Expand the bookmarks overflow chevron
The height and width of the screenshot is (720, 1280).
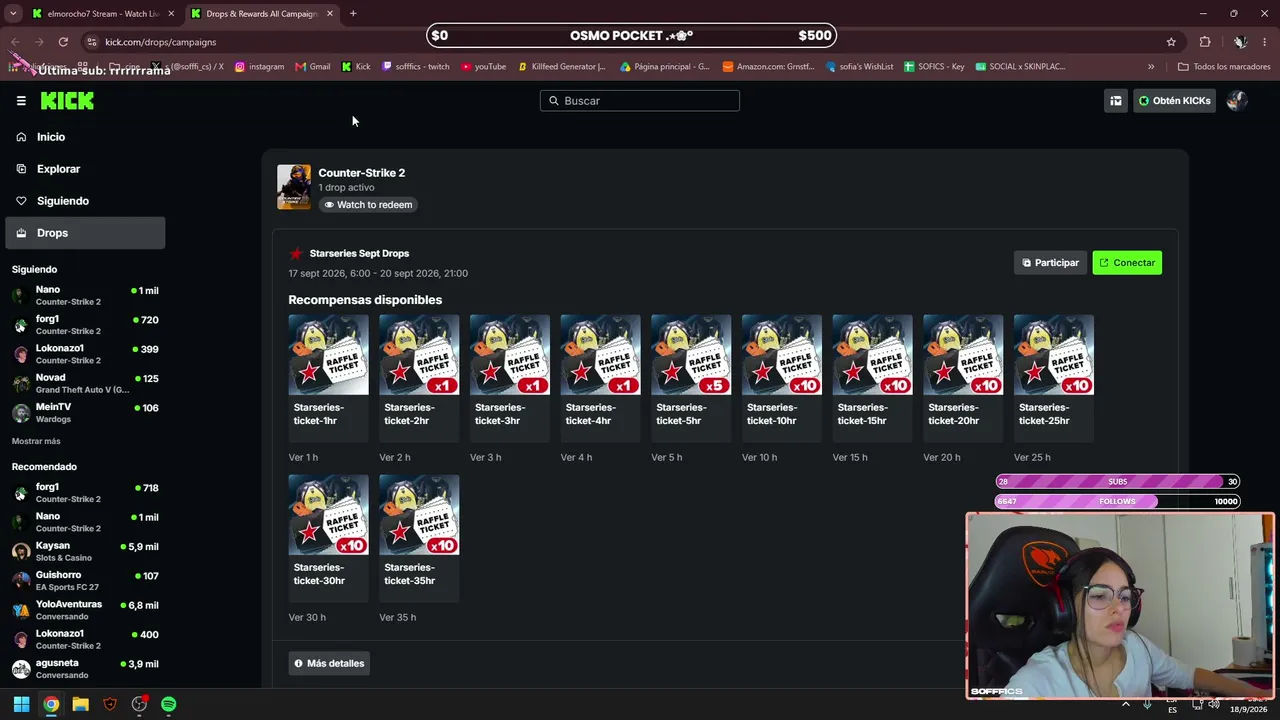pos(1151,67)
